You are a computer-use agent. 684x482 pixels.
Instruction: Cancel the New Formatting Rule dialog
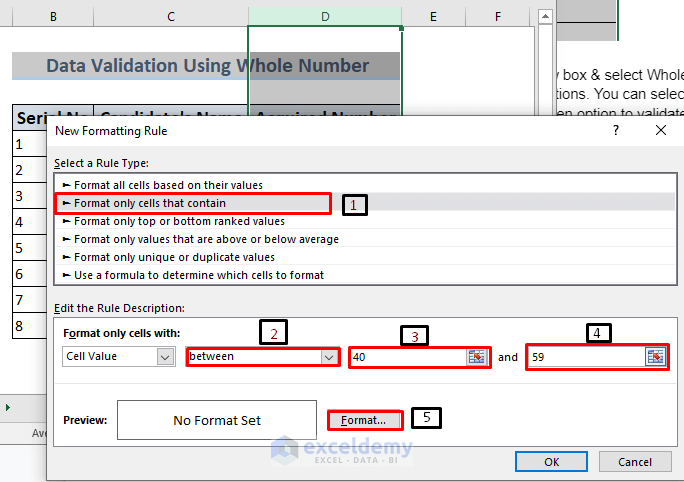(635, 462)
